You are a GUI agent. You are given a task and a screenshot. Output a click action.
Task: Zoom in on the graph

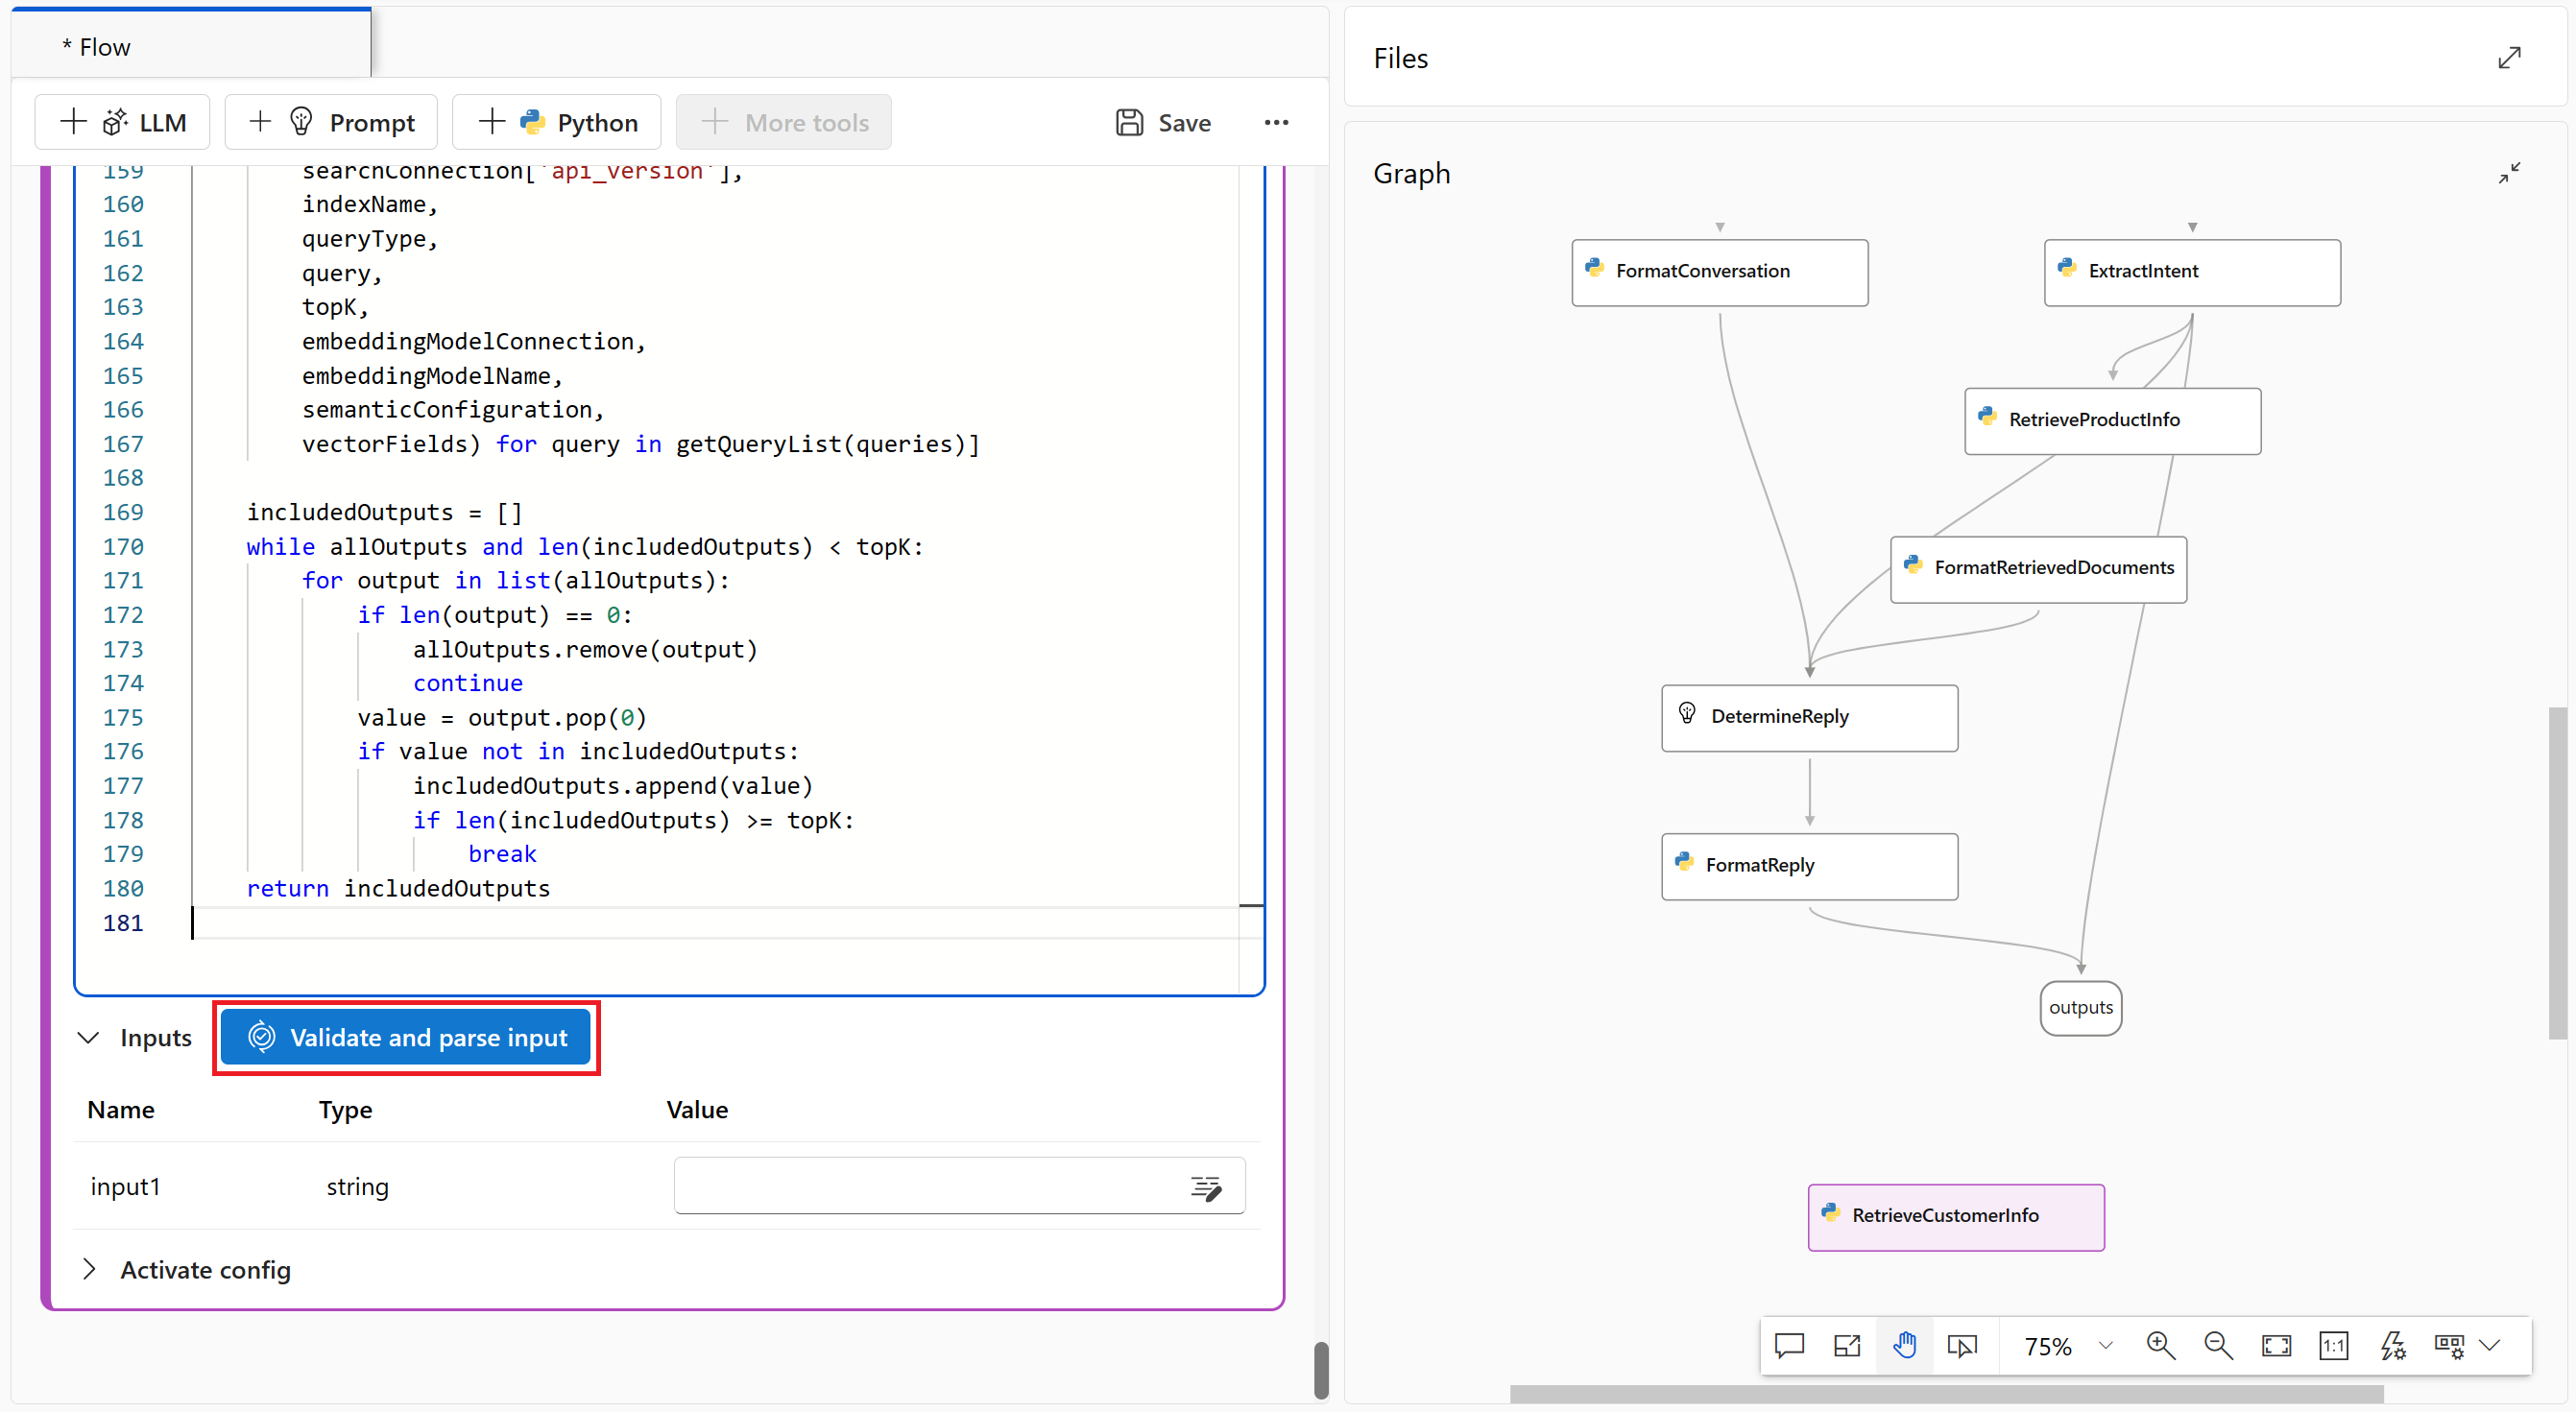[x=2160, y=1346]
